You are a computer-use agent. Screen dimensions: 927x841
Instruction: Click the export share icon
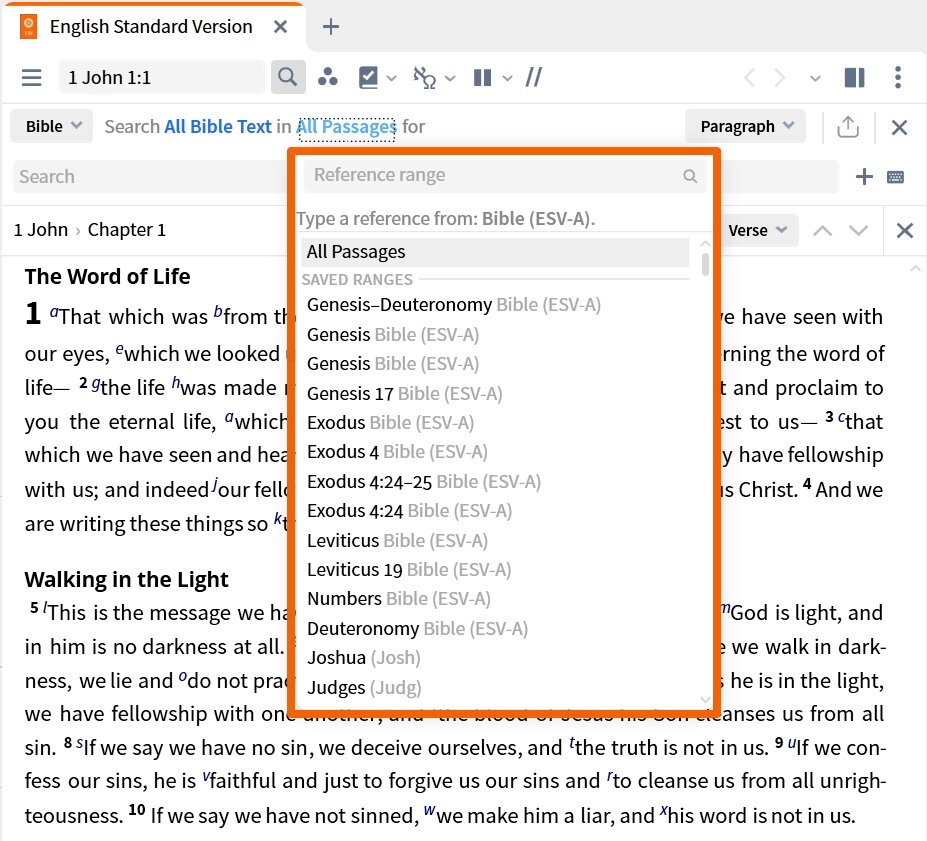point(848,126)
